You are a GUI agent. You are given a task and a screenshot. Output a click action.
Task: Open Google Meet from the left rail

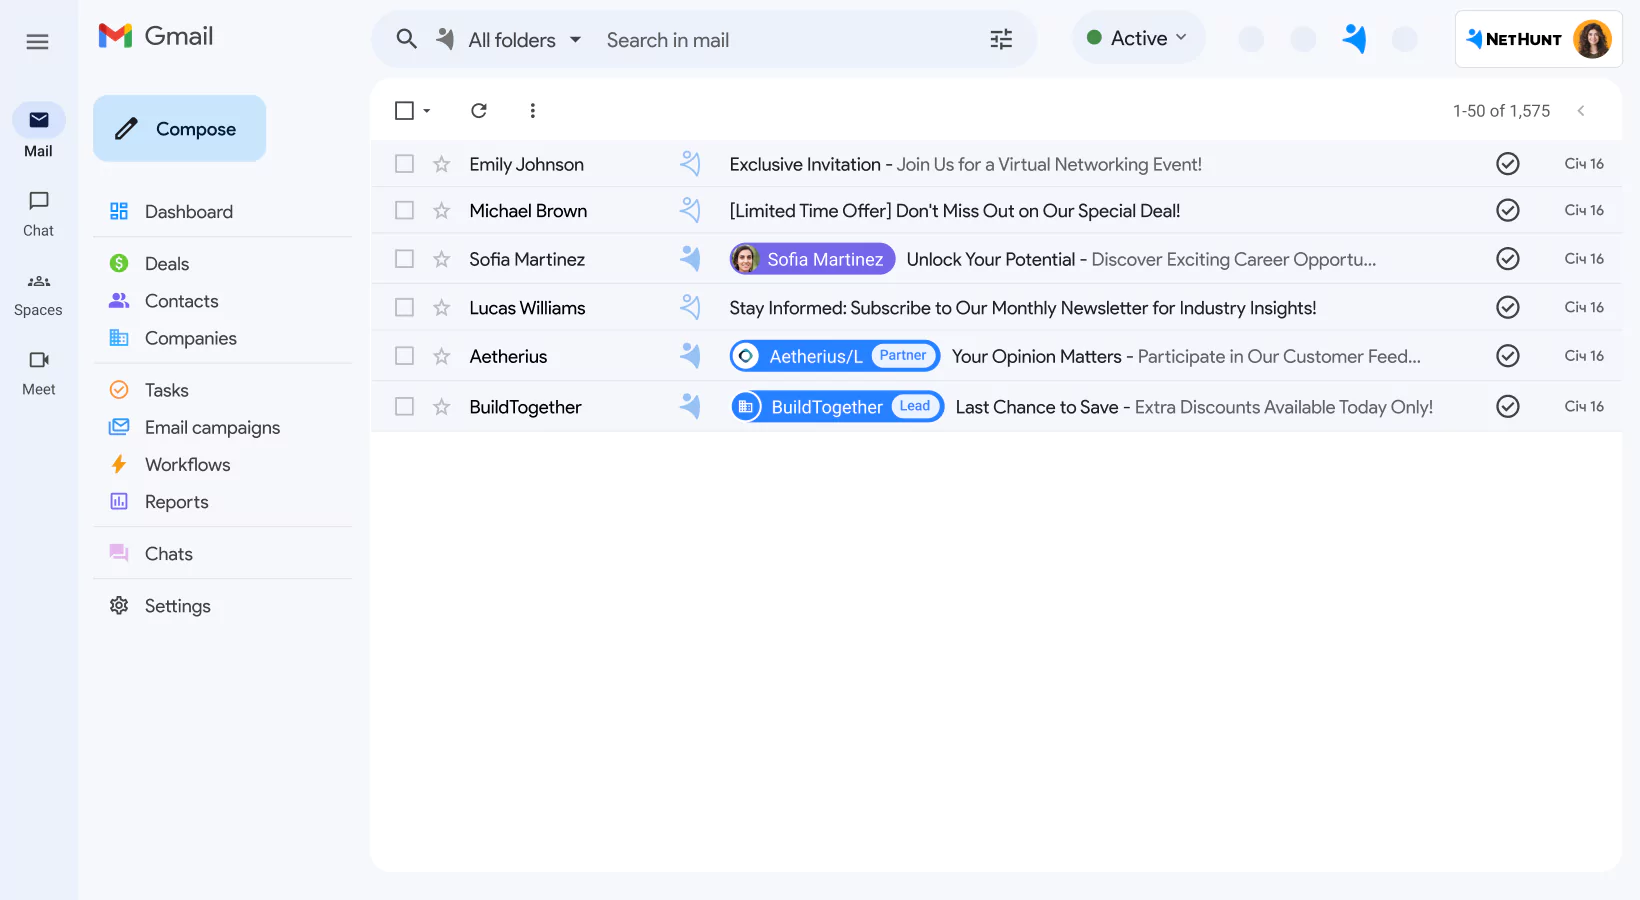38,371
